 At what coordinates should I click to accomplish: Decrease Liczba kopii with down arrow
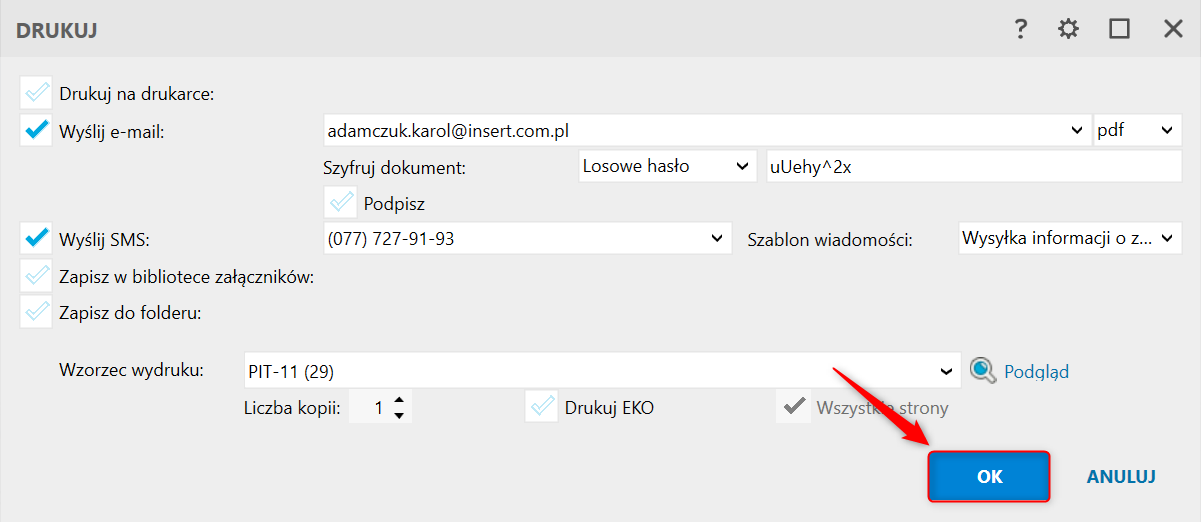[398, 415]
